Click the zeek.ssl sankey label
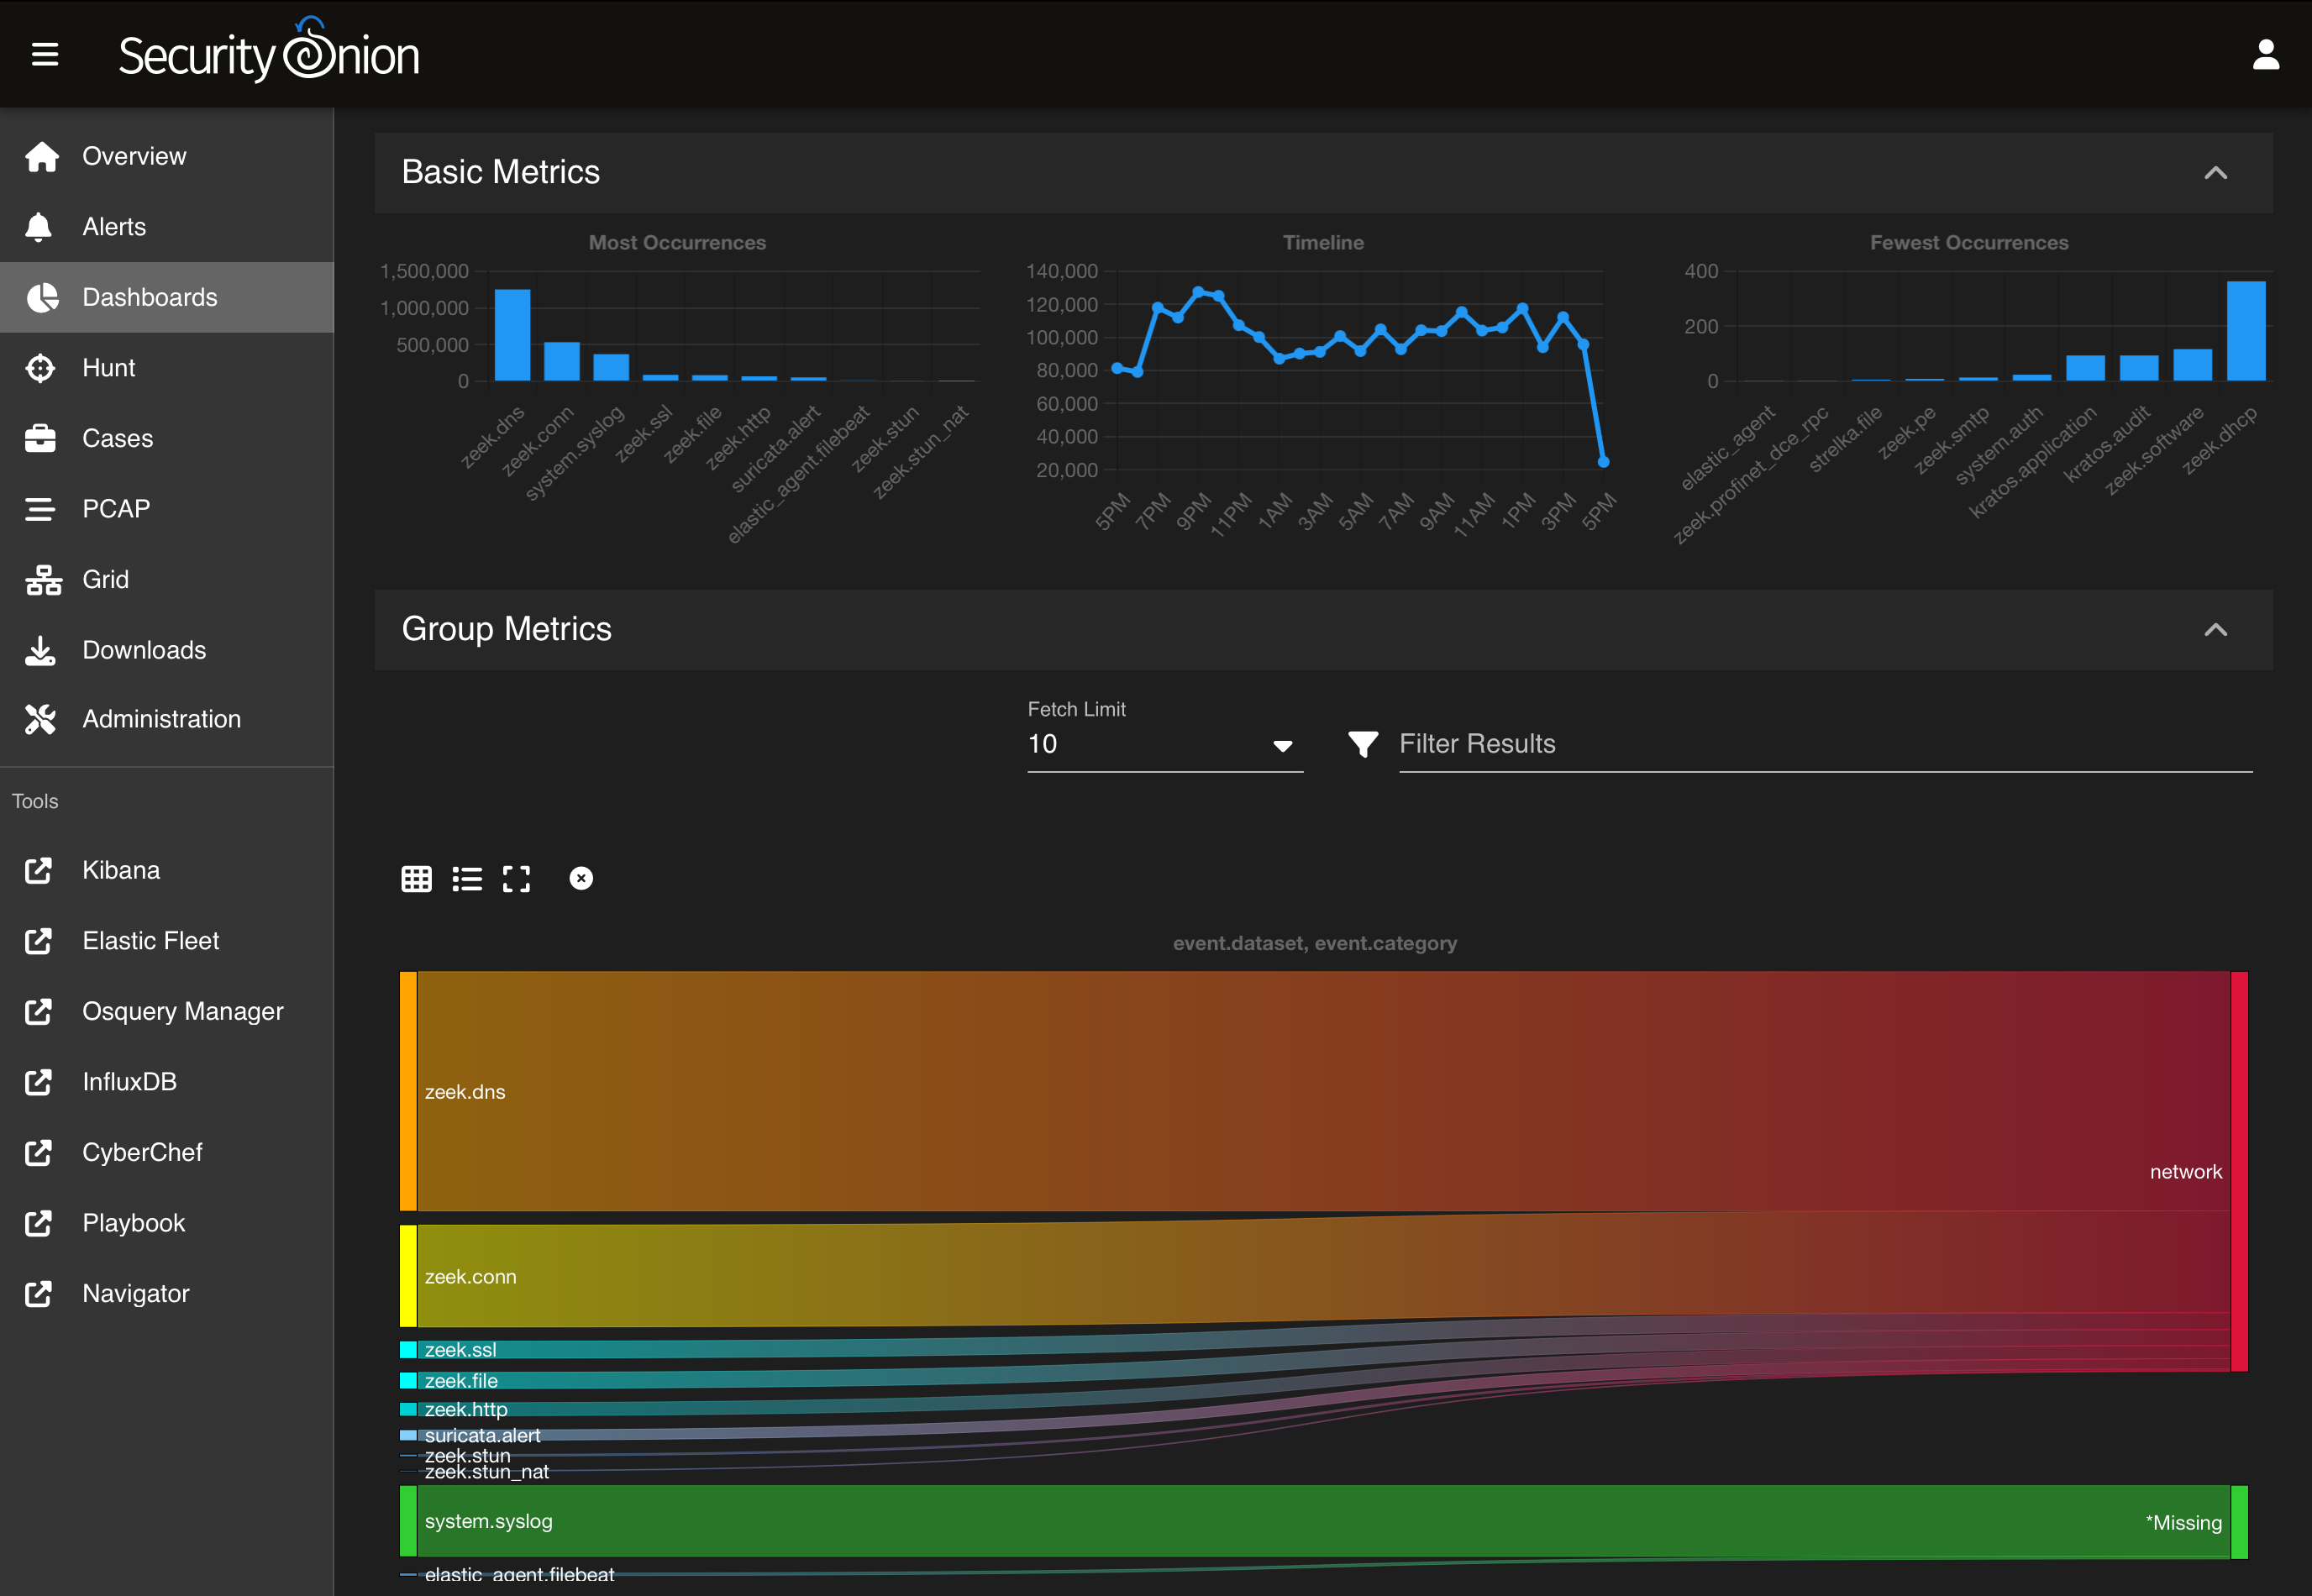The image size is (2312, 1596). click(460, 1349)
